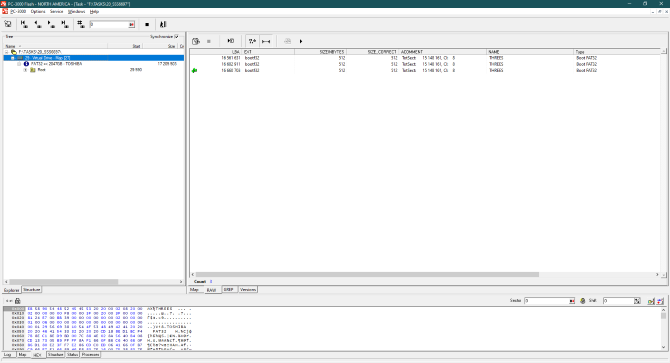Switch to the Structure tab under tree
The height and width of the screenshot is (363, 670).
(x=32, y=290)
